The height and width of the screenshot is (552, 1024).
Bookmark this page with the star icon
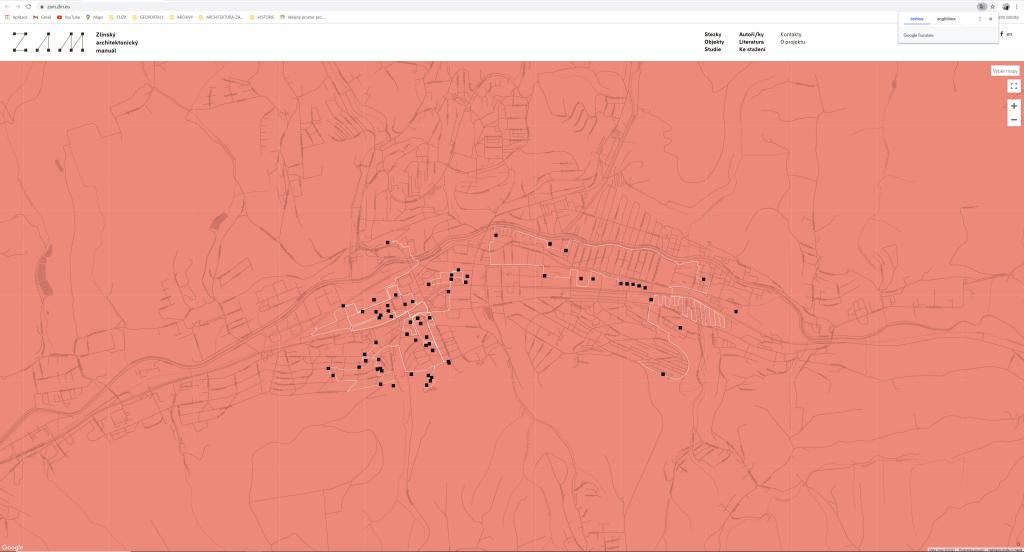pyautogui.click(x=993, y=6)
